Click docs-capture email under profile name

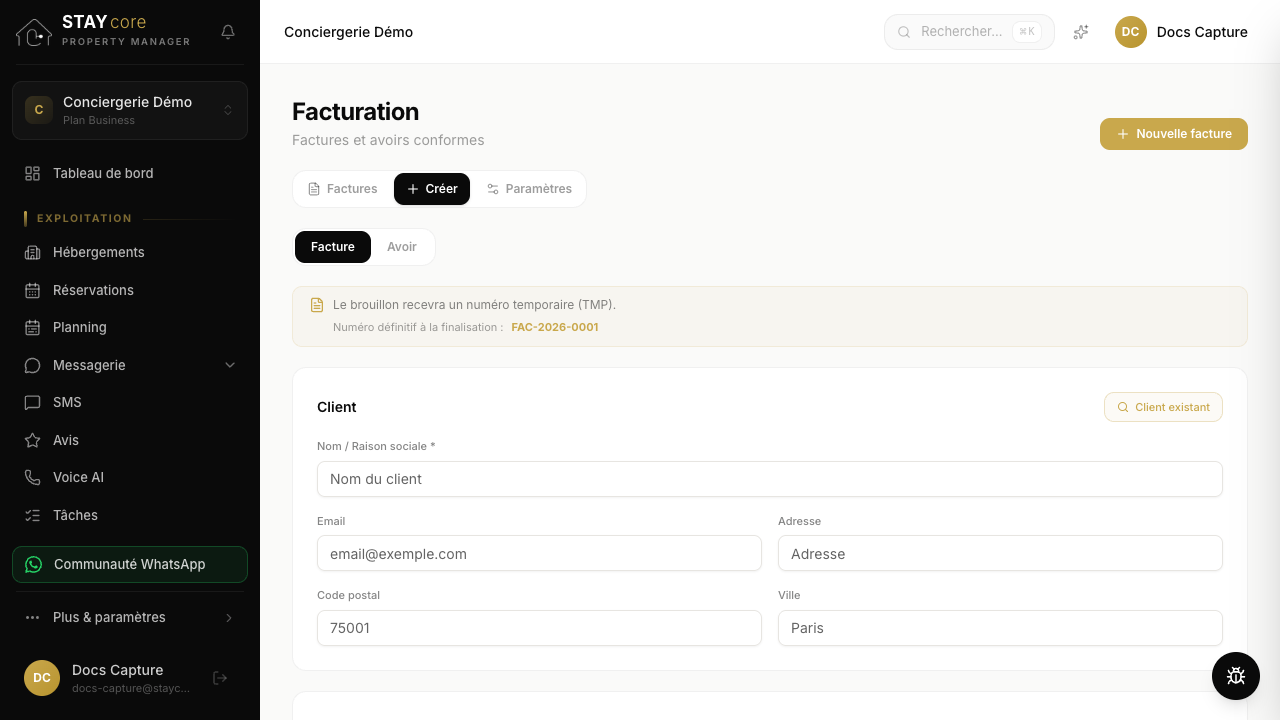tap(131, 688)
